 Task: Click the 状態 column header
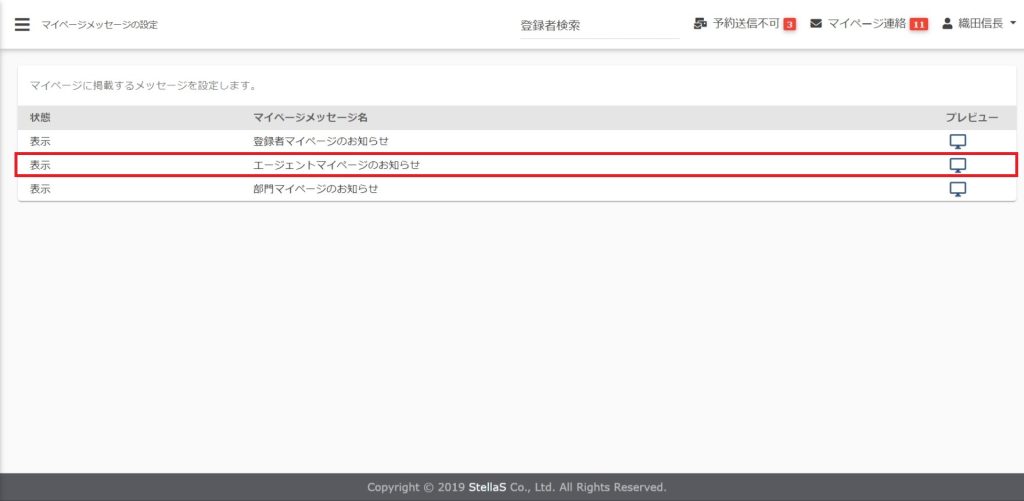(x=40, y=118)
